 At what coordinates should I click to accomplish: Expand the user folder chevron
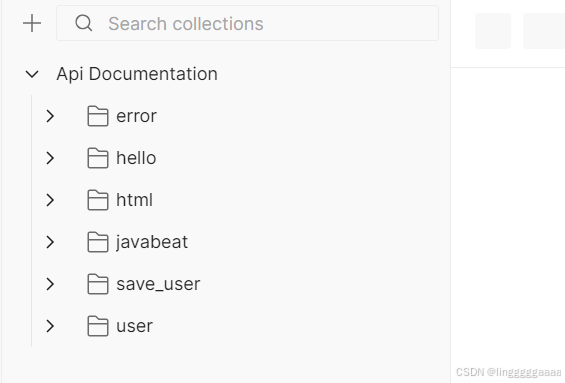click(x=50, y=326)
